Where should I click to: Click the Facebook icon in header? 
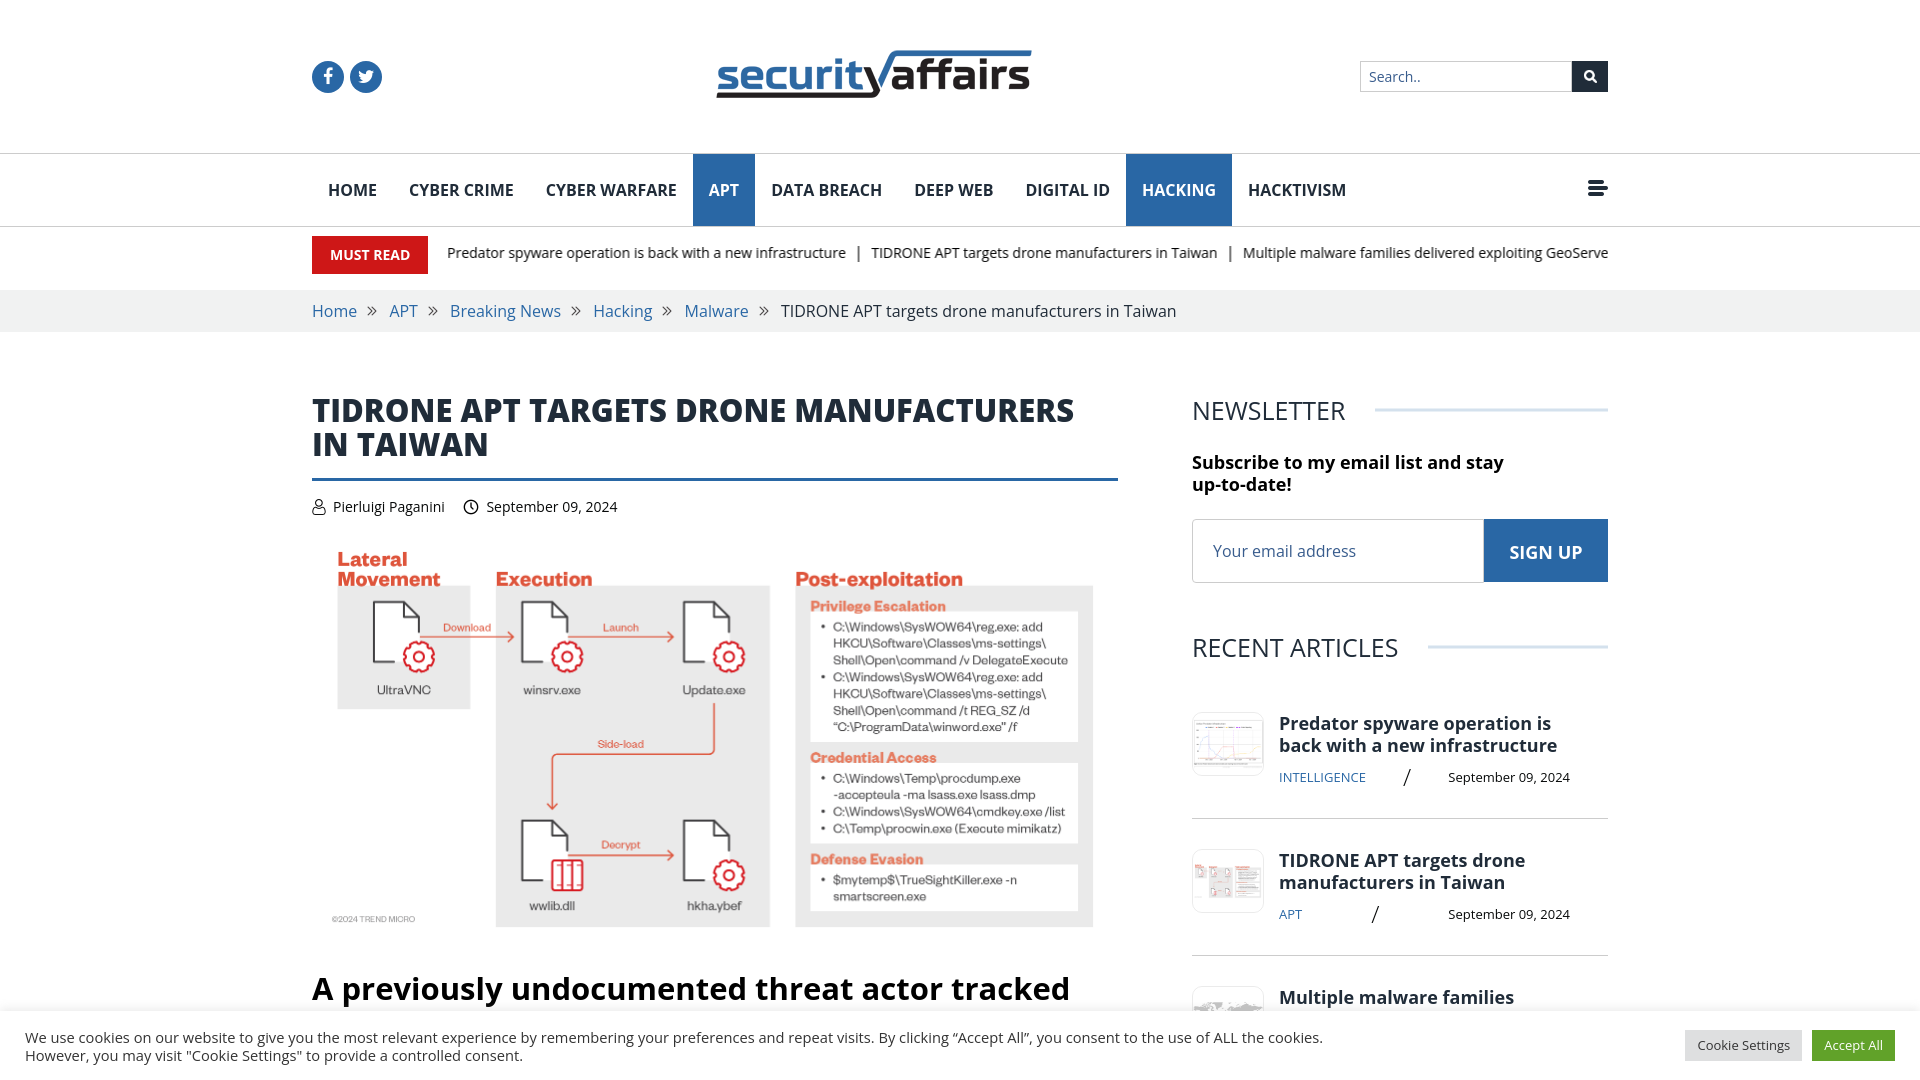pyautogui.click(x=327, y=75)
